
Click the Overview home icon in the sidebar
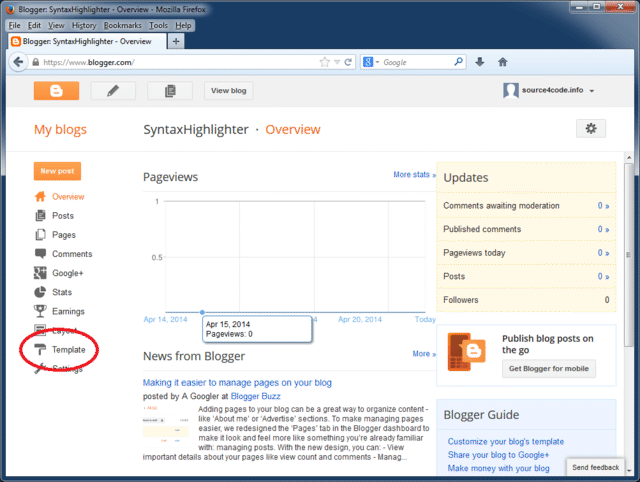pos(40,197)
